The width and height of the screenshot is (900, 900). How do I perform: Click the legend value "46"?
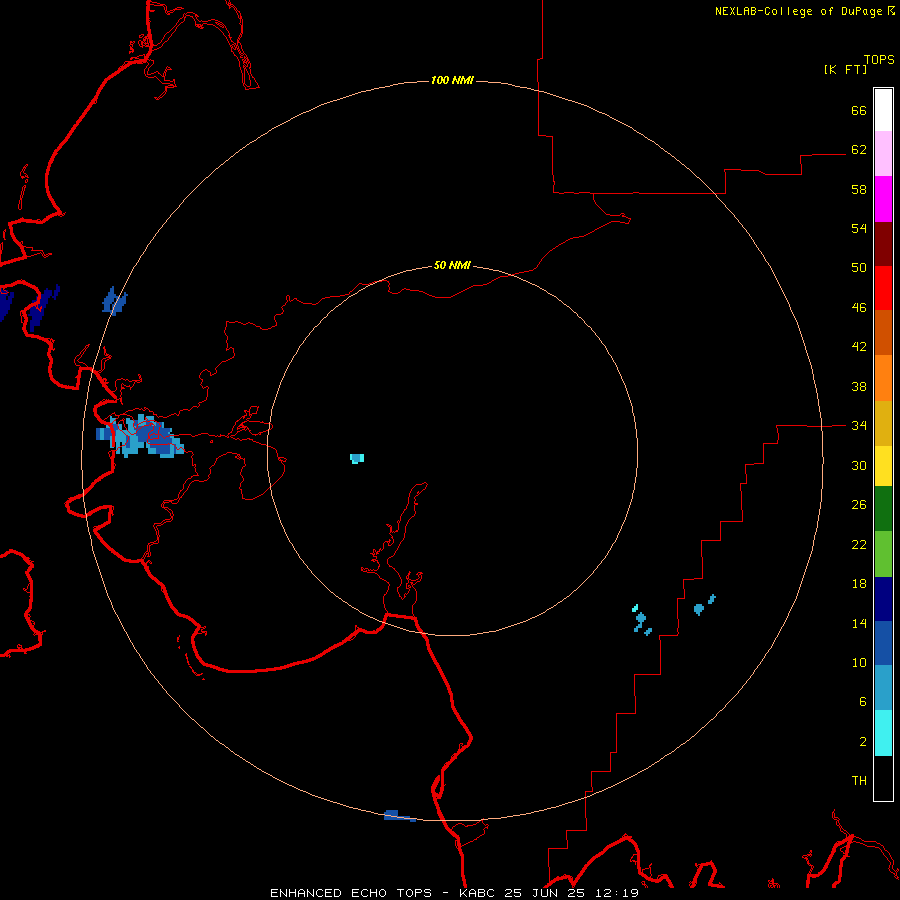[x=859, y=308]
